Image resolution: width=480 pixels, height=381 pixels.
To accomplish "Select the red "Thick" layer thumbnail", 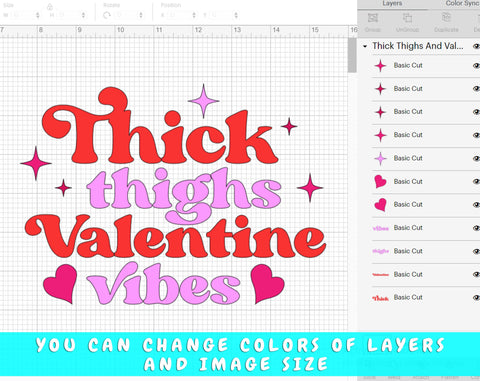I will coord(380,298).
